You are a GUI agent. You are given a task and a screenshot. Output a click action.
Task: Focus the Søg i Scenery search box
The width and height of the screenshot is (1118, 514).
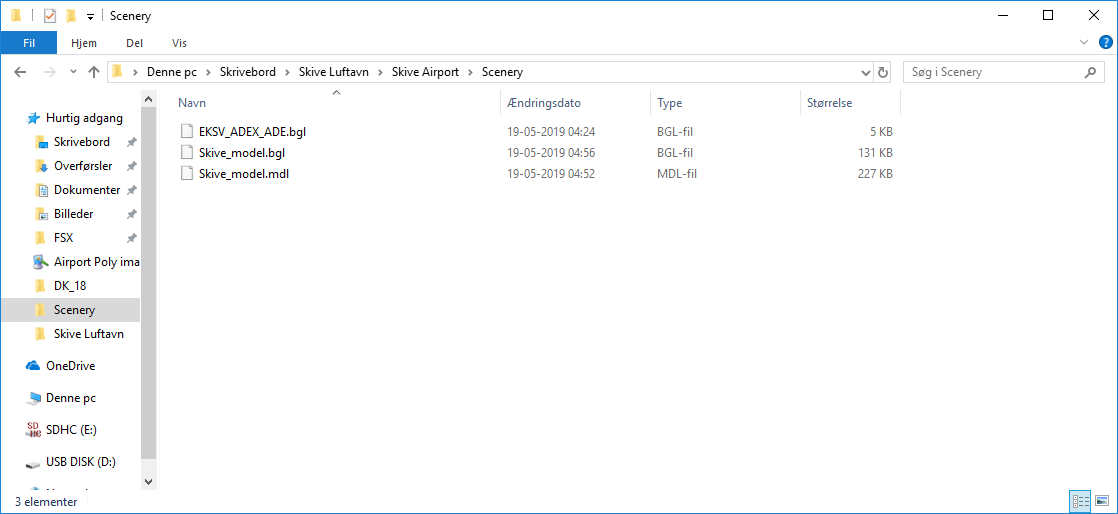pyautogui.click(x=995, y=72)
